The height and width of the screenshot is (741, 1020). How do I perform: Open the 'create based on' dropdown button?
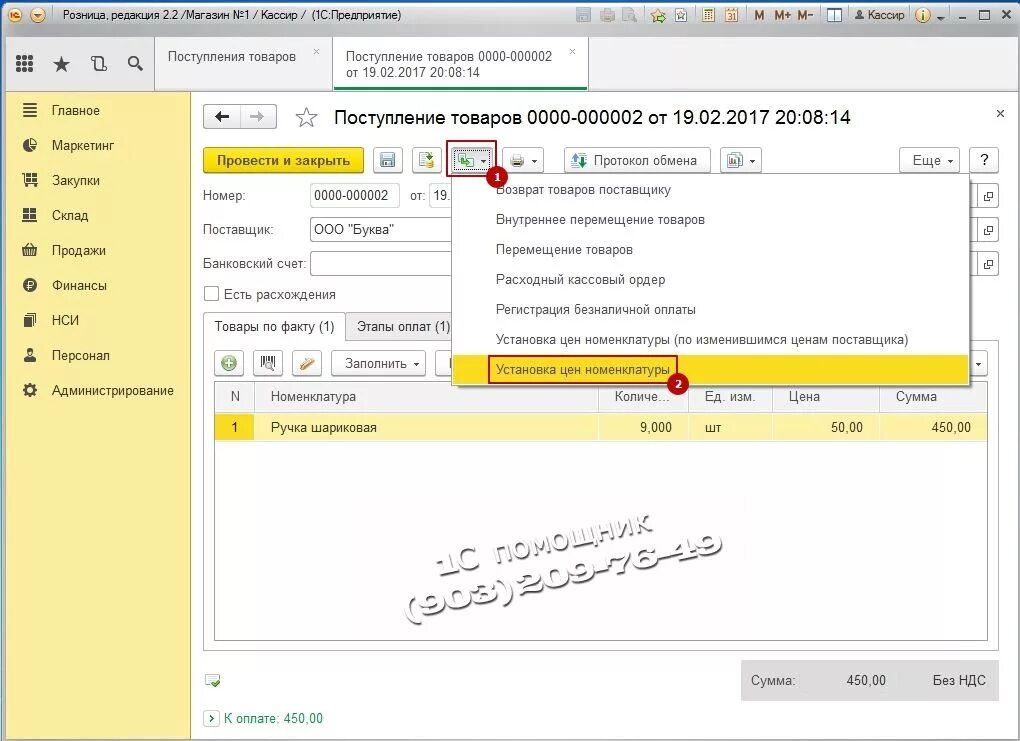[472, 160]
